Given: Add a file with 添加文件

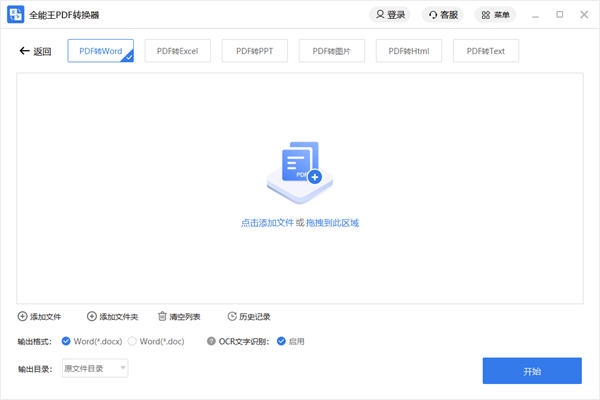Looking at the screenshot, I should [39, 317].
